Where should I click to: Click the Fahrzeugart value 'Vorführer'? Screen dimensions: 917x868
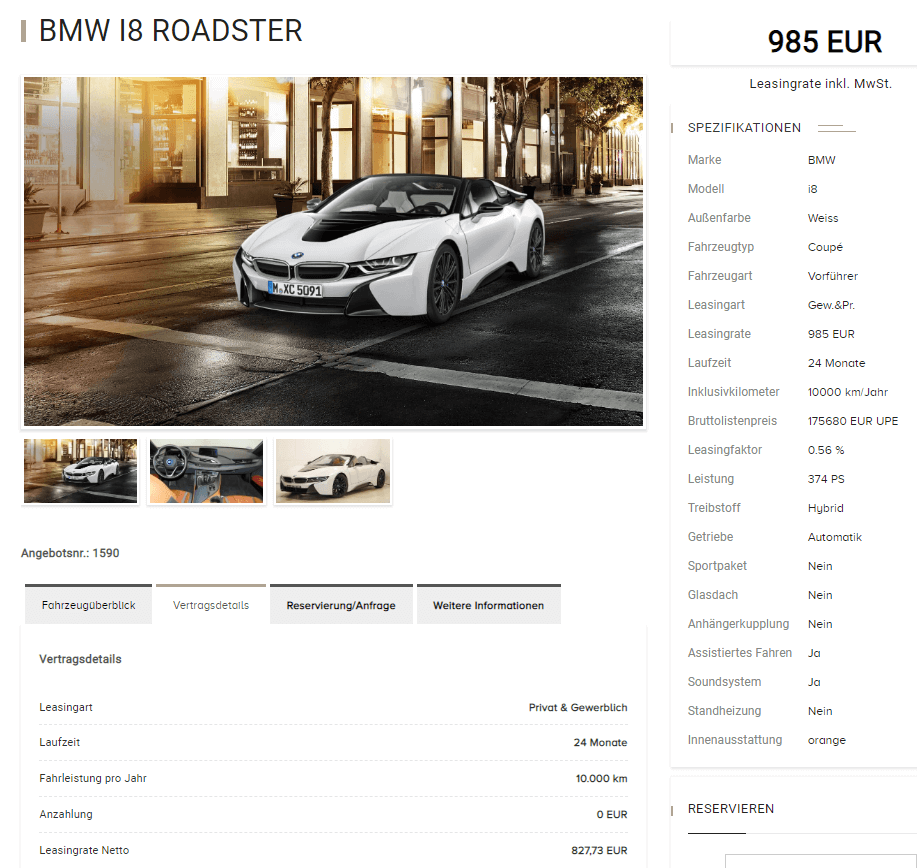tap(833, 275)
